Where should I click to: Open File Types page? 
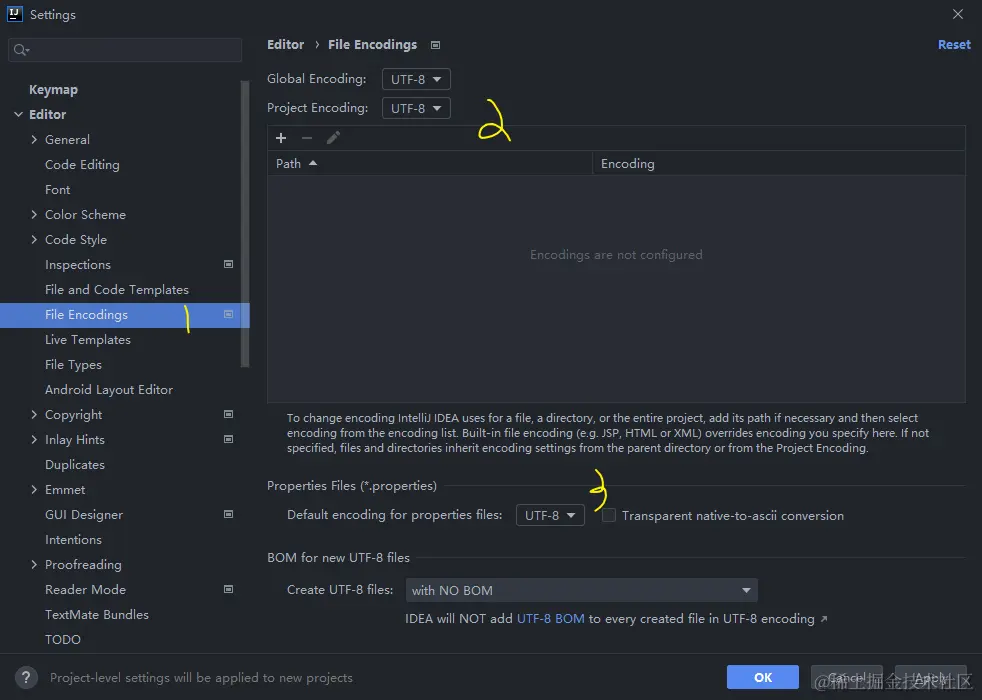[x=73, y=365]
